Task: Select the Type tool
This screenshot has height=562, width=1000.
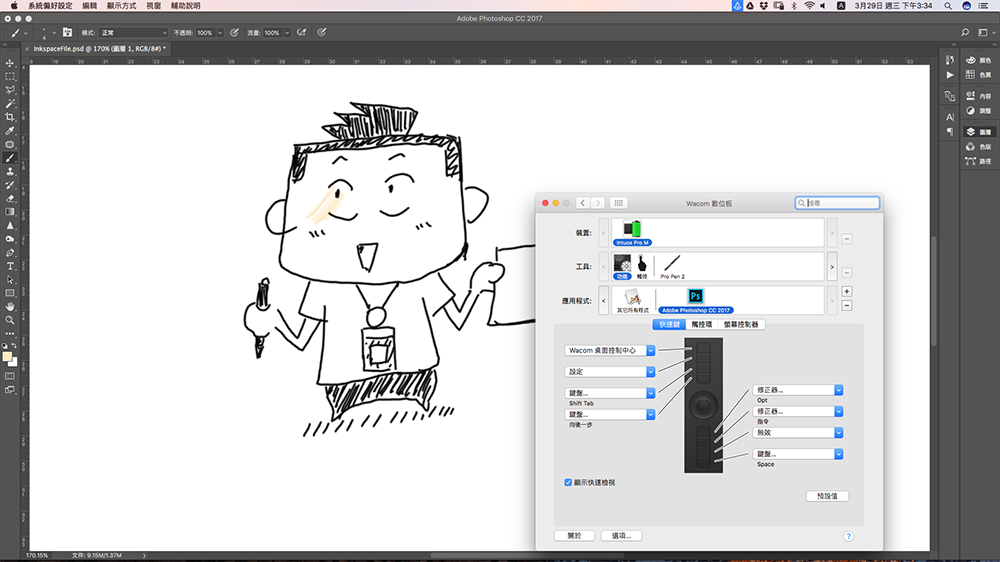Action: coord(10,266)
